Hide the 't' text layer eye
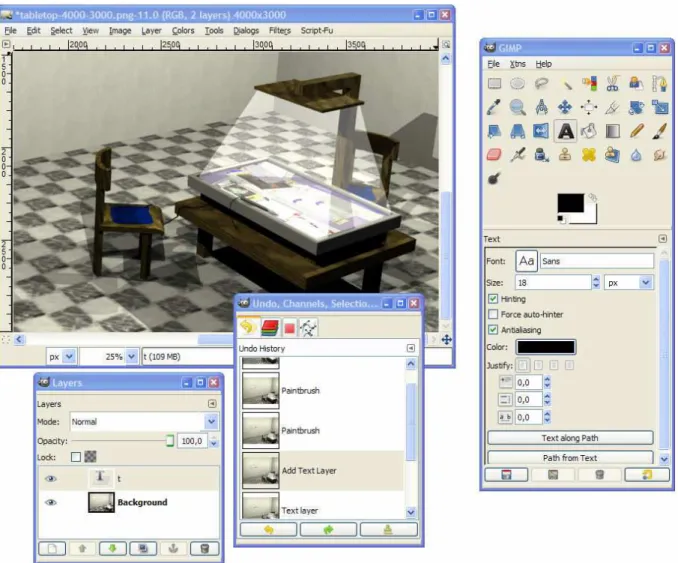Screen dimensions: 678x563 (51, 479)
